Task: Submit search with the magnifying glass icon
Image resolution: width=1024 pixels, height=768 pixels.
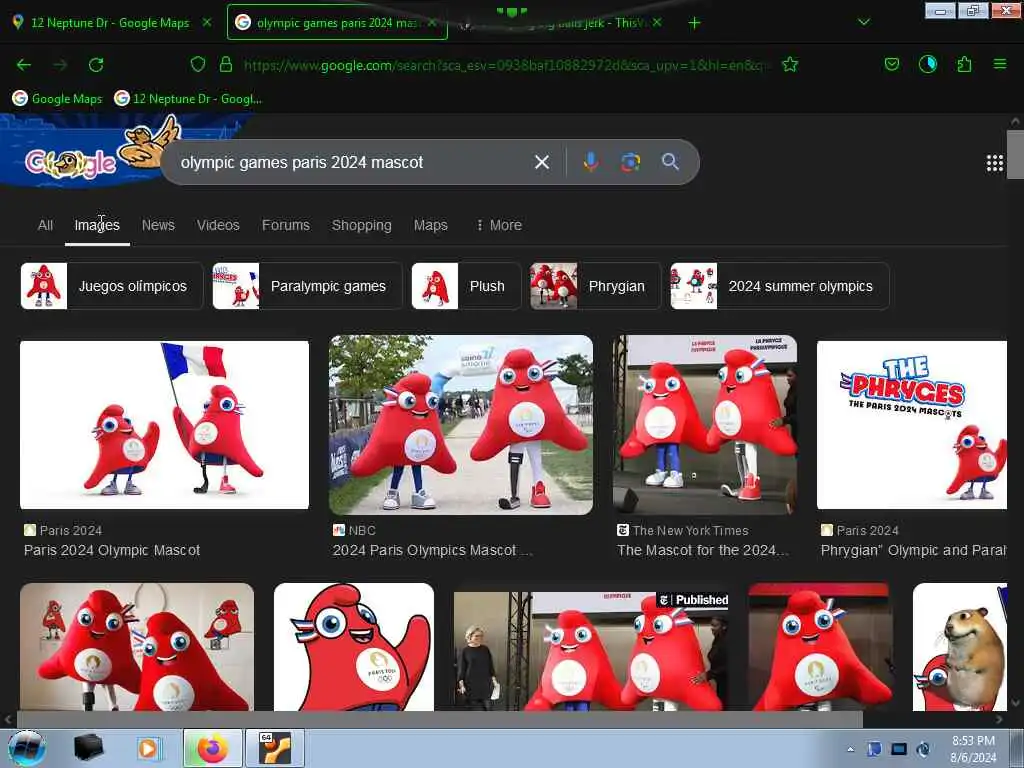Action: tap(670, 161)
